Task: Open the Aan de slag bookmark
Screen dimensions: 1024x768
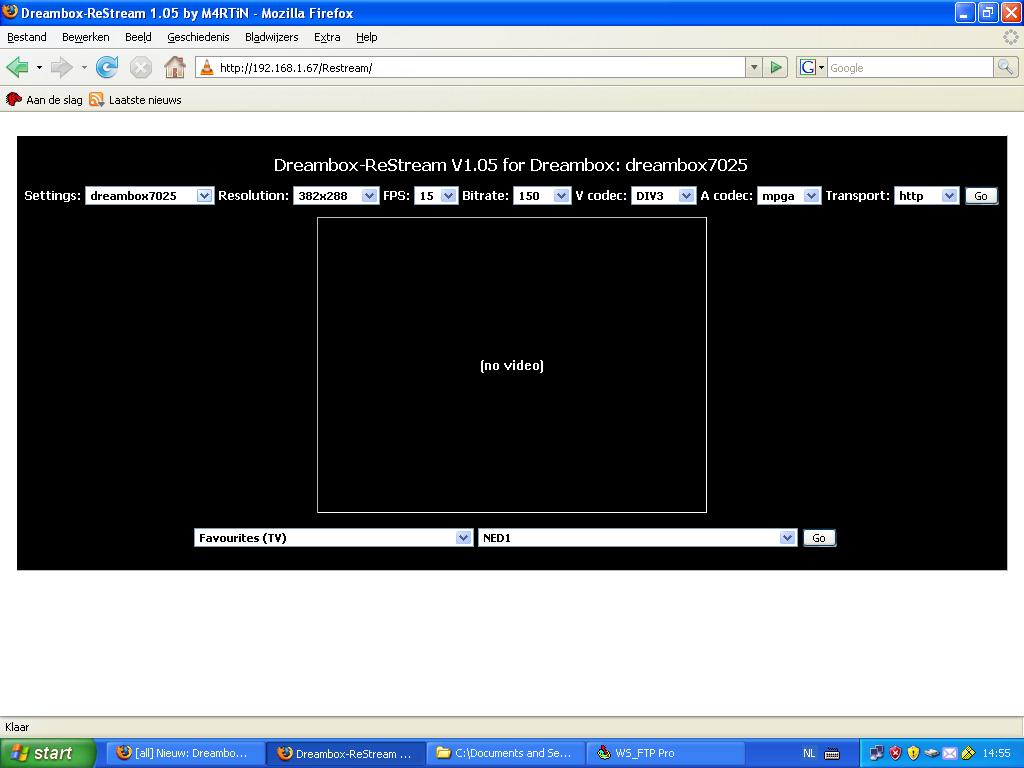Action: (44, 100)
